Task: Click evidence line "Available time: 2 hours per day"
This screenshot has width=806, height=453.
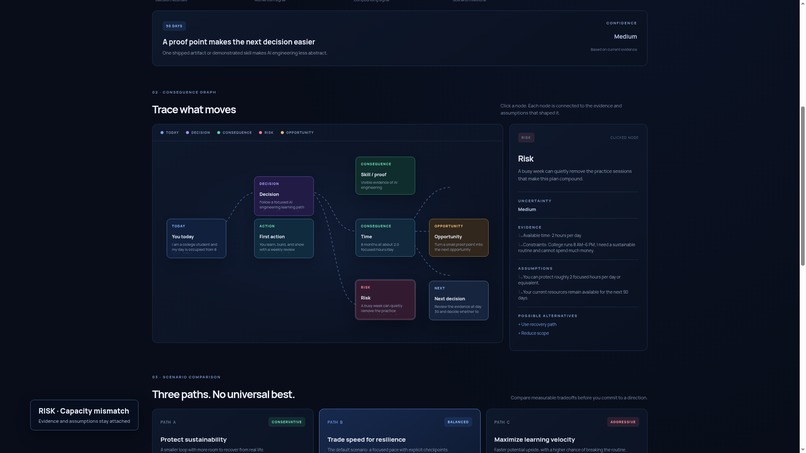Action: (550, 235)
